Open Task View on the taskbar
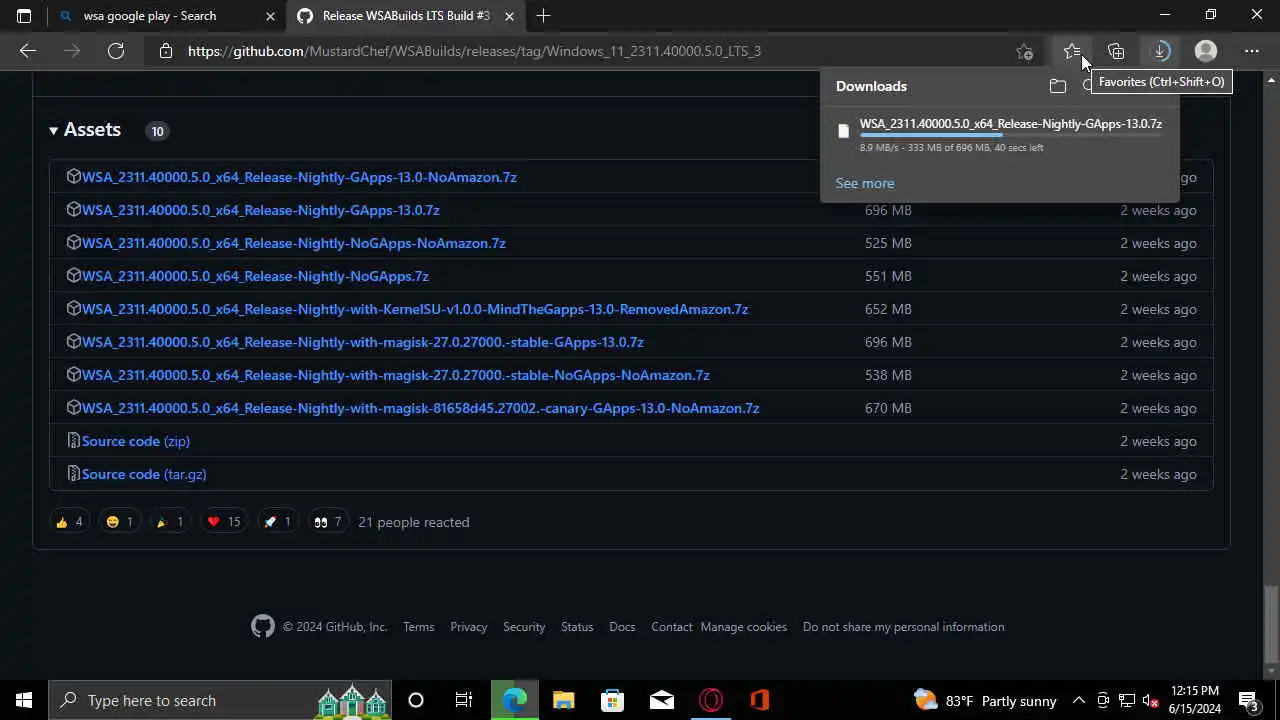This screenshot has width=1280, height=720. [464, 700]
